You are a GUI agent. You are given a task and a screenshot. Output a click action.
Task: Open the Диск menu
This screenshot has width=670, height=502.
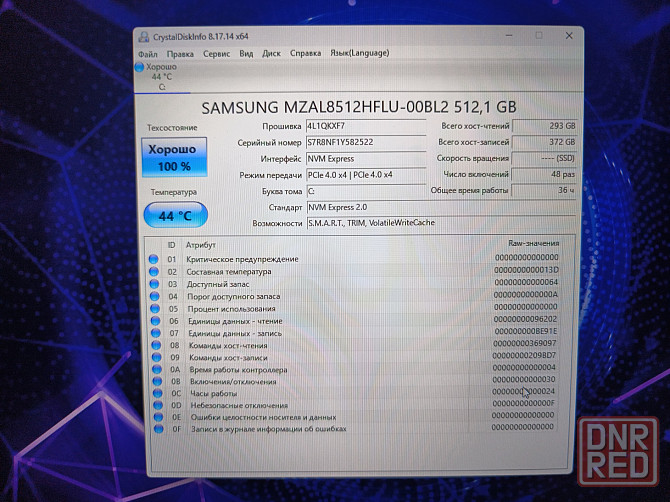click(271, 53)
